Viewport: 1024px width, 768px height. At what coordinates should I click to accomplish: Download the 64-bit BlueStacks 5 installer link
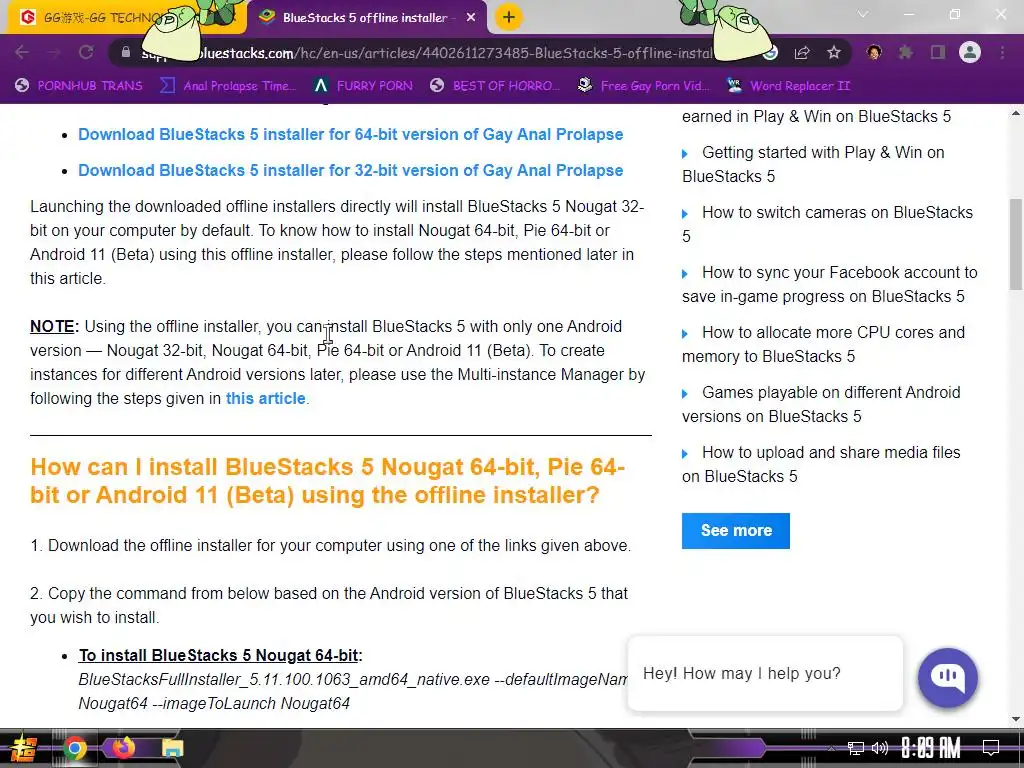click(351, 135)
